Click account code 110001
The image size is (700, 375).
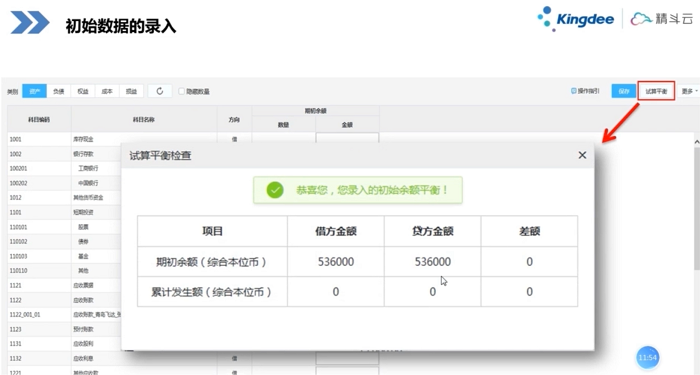pyautogui.click(x=18, y=227)
